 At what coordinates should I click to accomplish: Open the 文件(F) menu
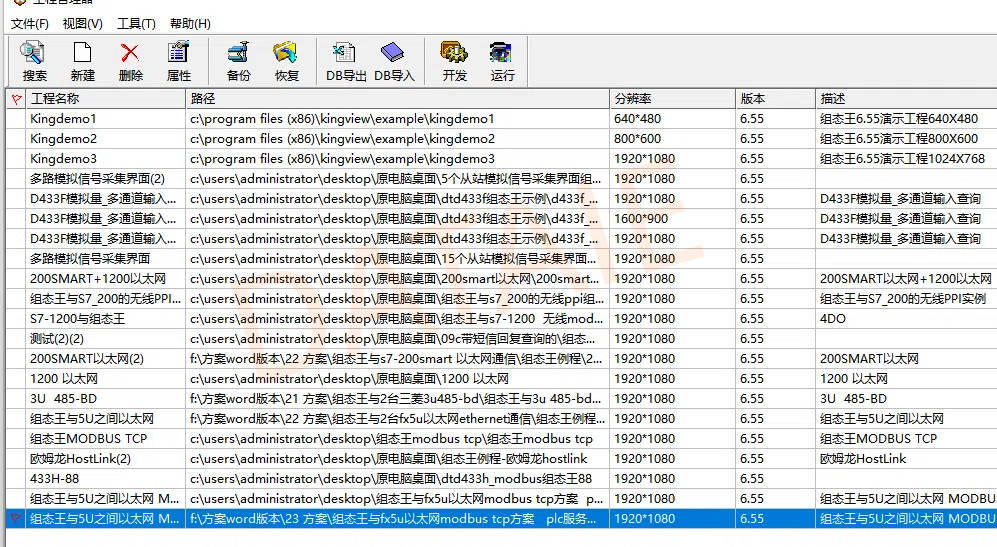coord(30,24)
